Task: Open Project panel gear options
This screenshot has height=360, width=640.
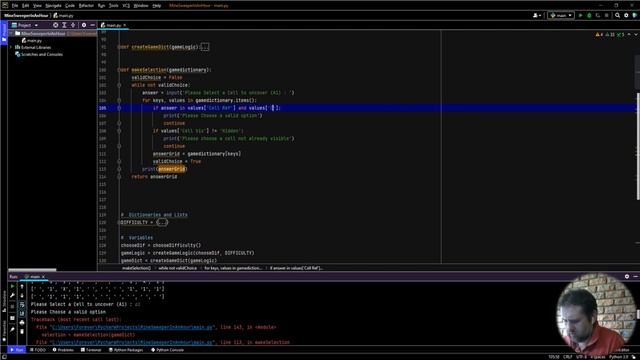Action: coord(84,25)
